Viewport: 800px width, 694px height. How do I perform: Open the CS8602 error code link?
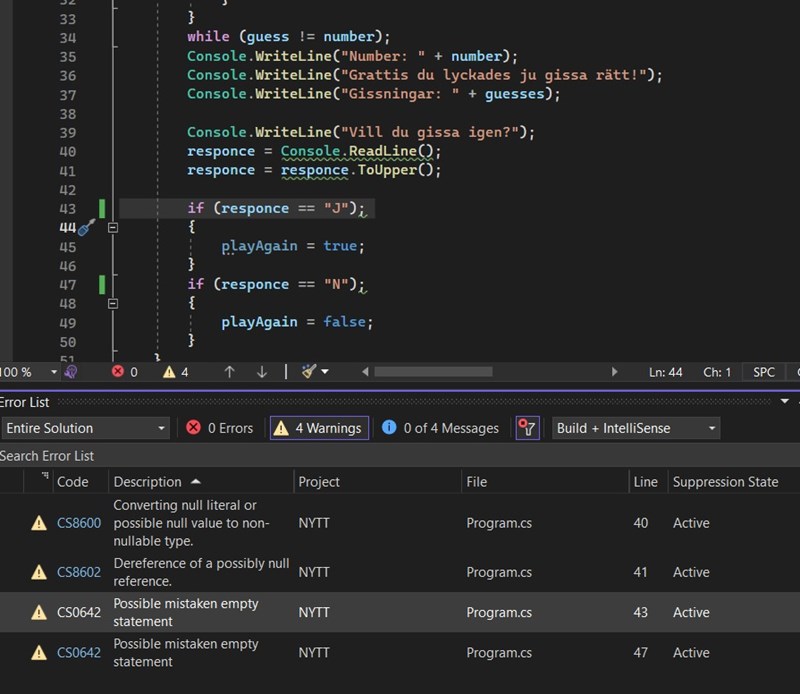pyautogui.click(x=79, y=572)
